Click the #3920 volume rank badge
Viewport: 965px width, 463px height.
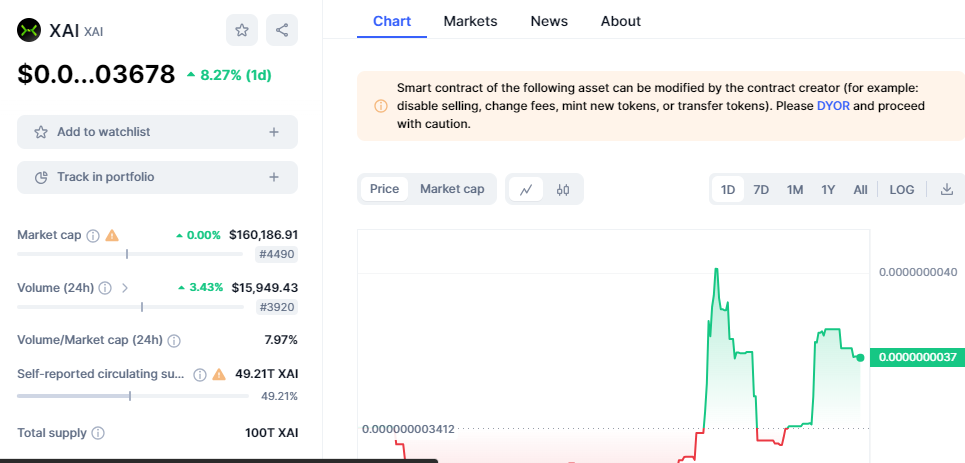coord(276,307)
